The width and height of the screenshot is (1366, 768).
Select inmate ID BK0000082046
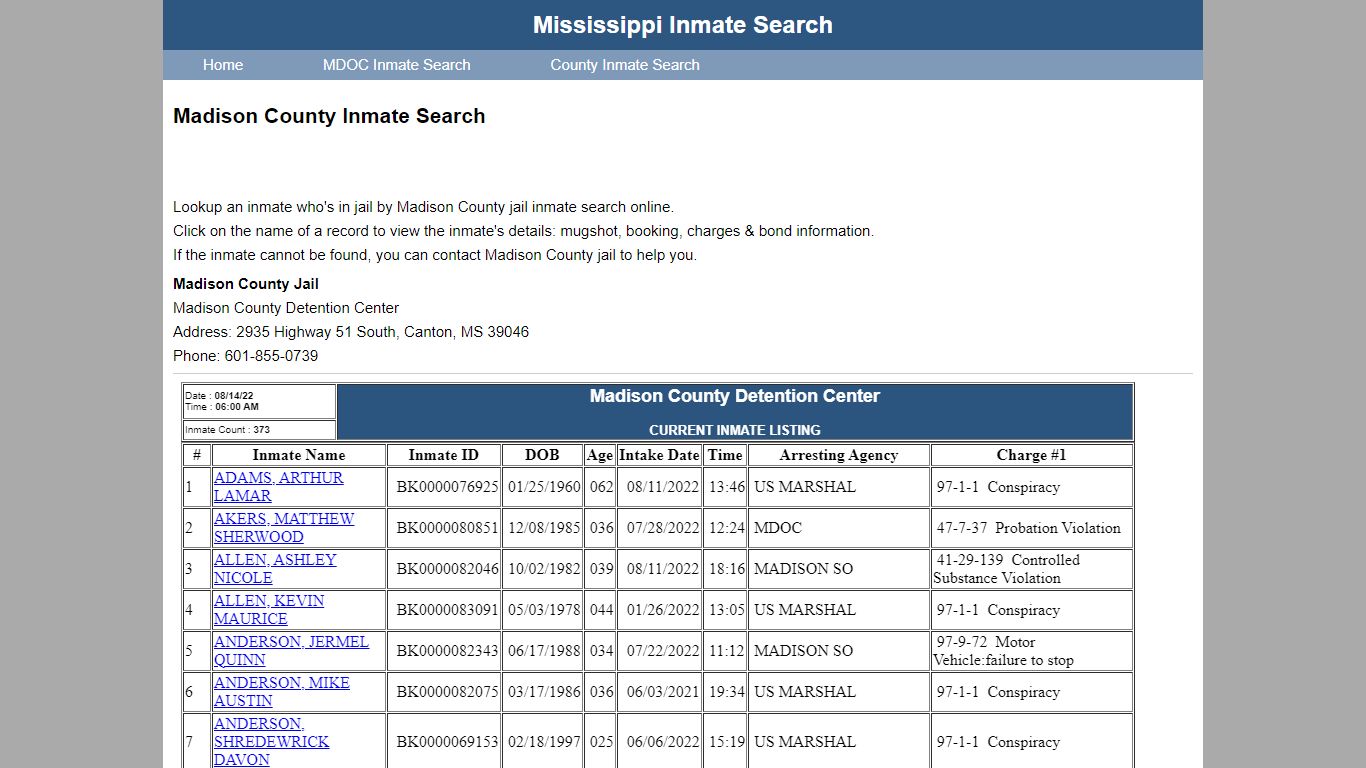[447, 569]
